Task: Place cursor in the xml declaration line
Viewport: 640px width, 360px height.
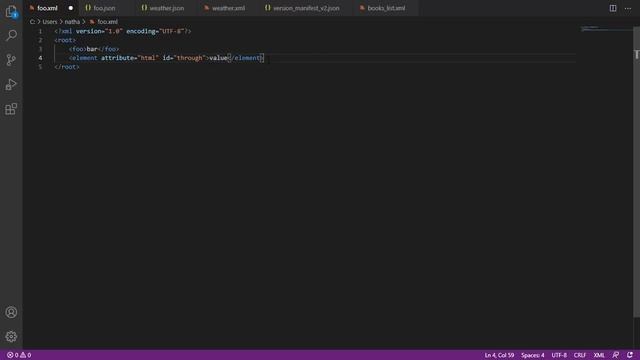Action: click(x=122, y=31)
